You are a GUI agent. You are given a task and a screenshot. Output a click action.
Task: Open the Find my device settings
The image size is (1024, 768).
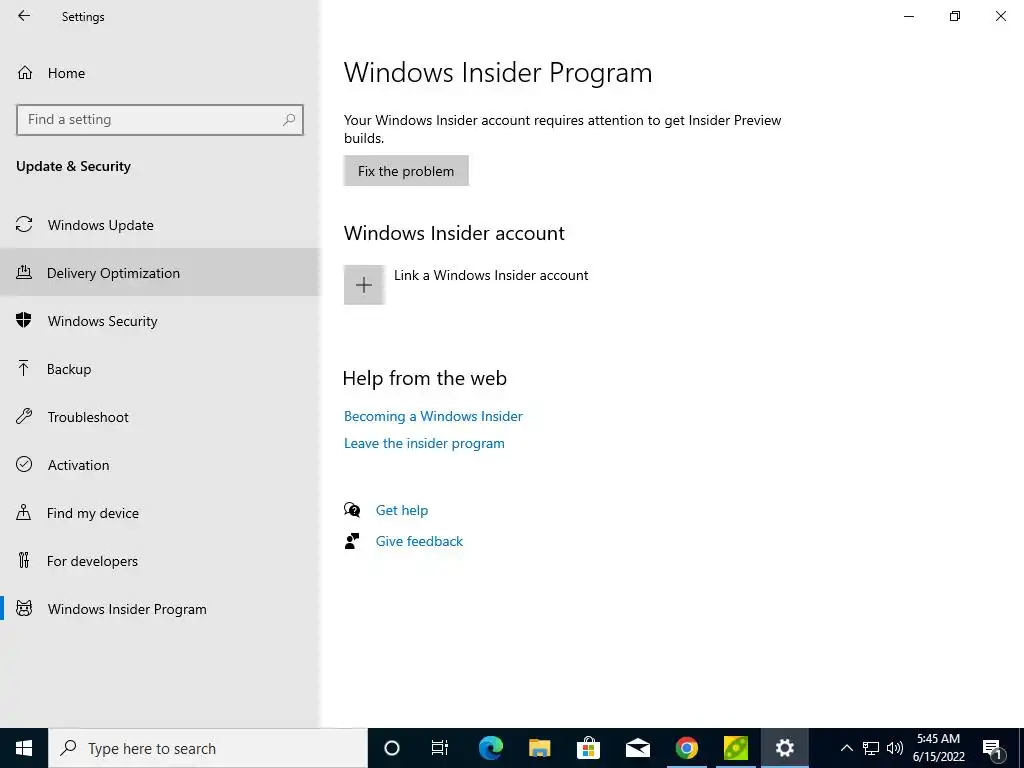[160, 513]
